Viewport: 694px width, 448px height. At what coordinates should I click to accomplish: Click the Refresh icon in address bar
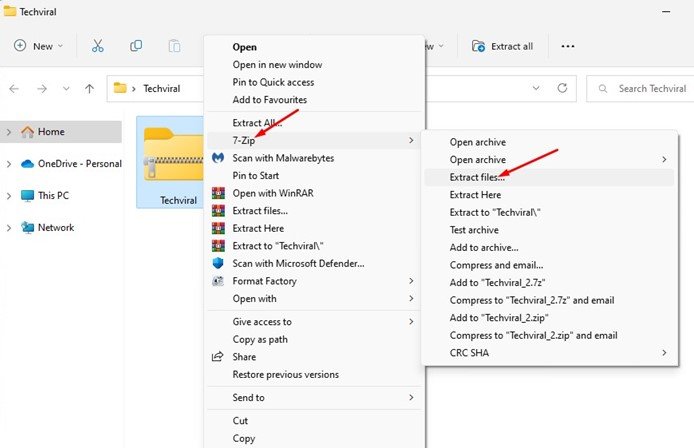click(562, 88)
